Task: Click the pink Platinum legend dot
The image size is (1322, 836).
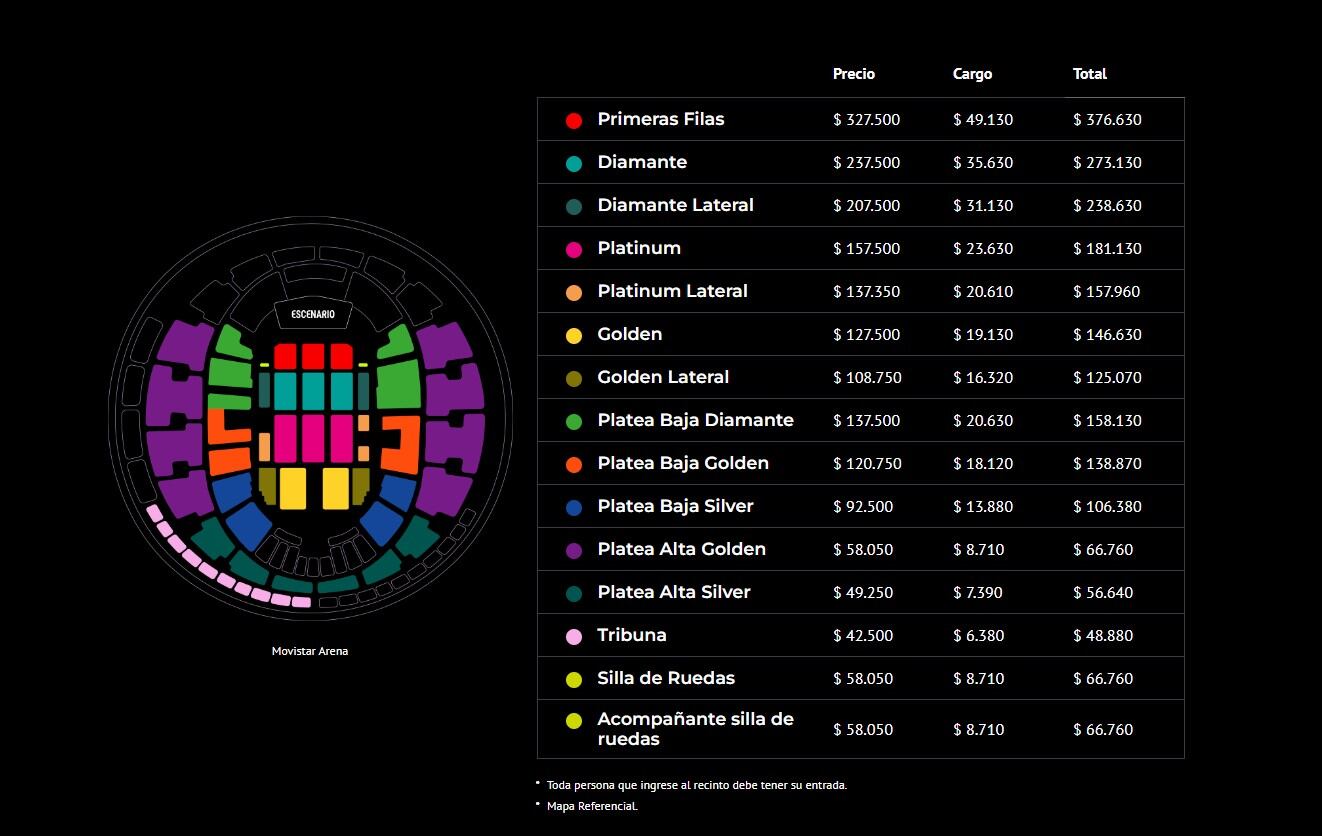Action: click(x=574, y=249)
